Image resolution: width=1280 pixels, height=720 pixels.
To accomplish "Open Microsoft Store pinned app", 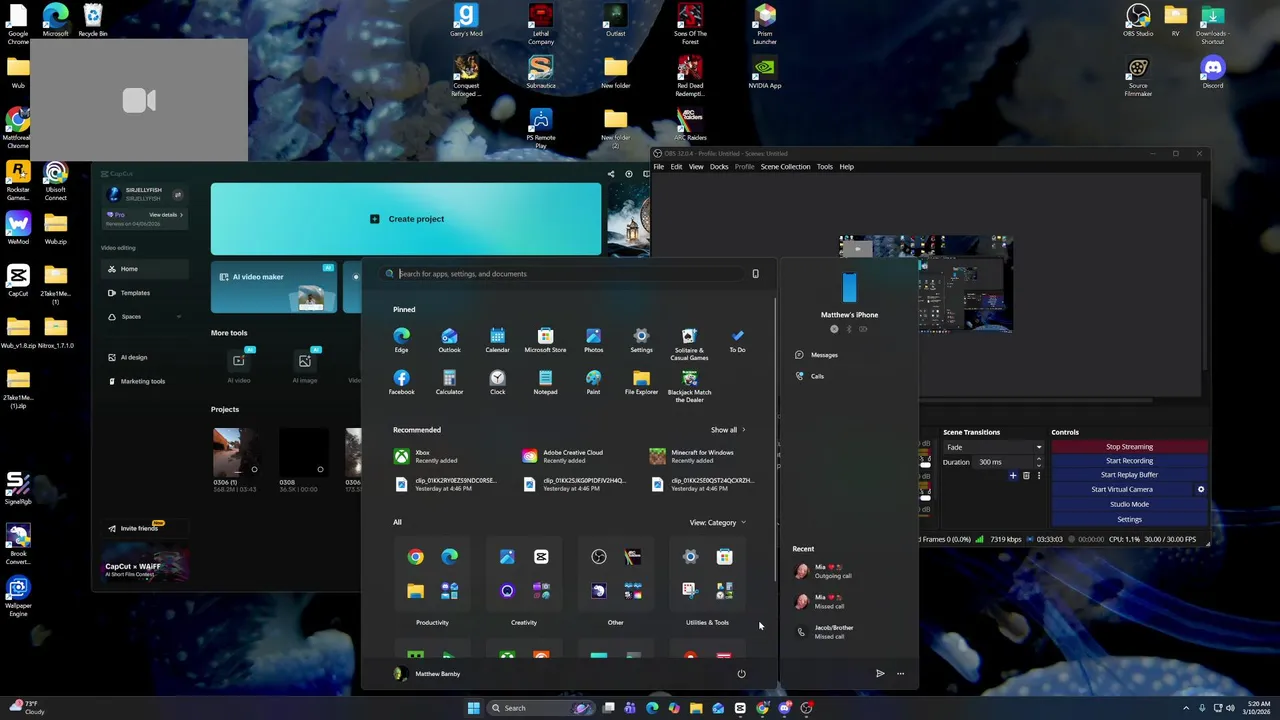I will (x=545, y=340).
